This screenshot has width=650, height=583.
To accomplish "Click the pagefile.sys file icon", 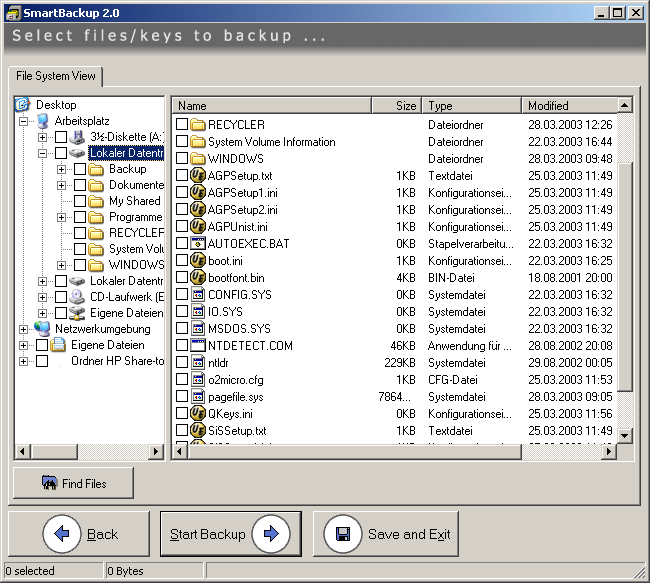I will coord(198,396).
